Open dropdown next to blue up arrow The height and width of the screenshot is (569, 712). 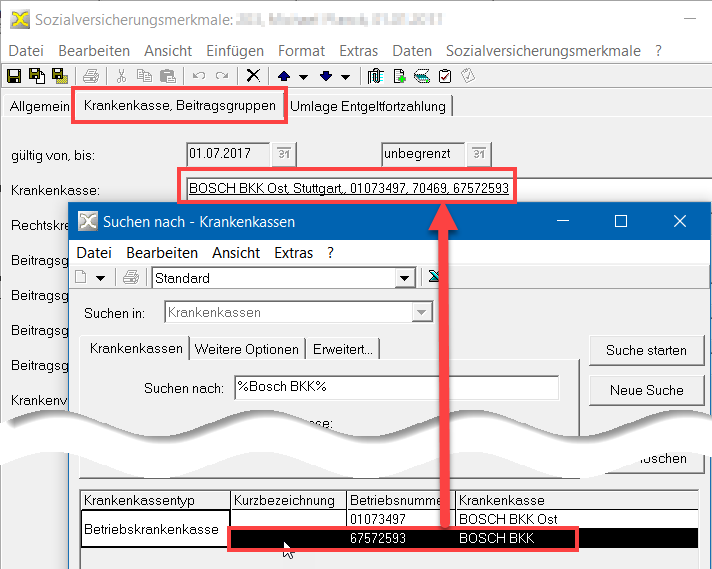(x=303, y=77)
